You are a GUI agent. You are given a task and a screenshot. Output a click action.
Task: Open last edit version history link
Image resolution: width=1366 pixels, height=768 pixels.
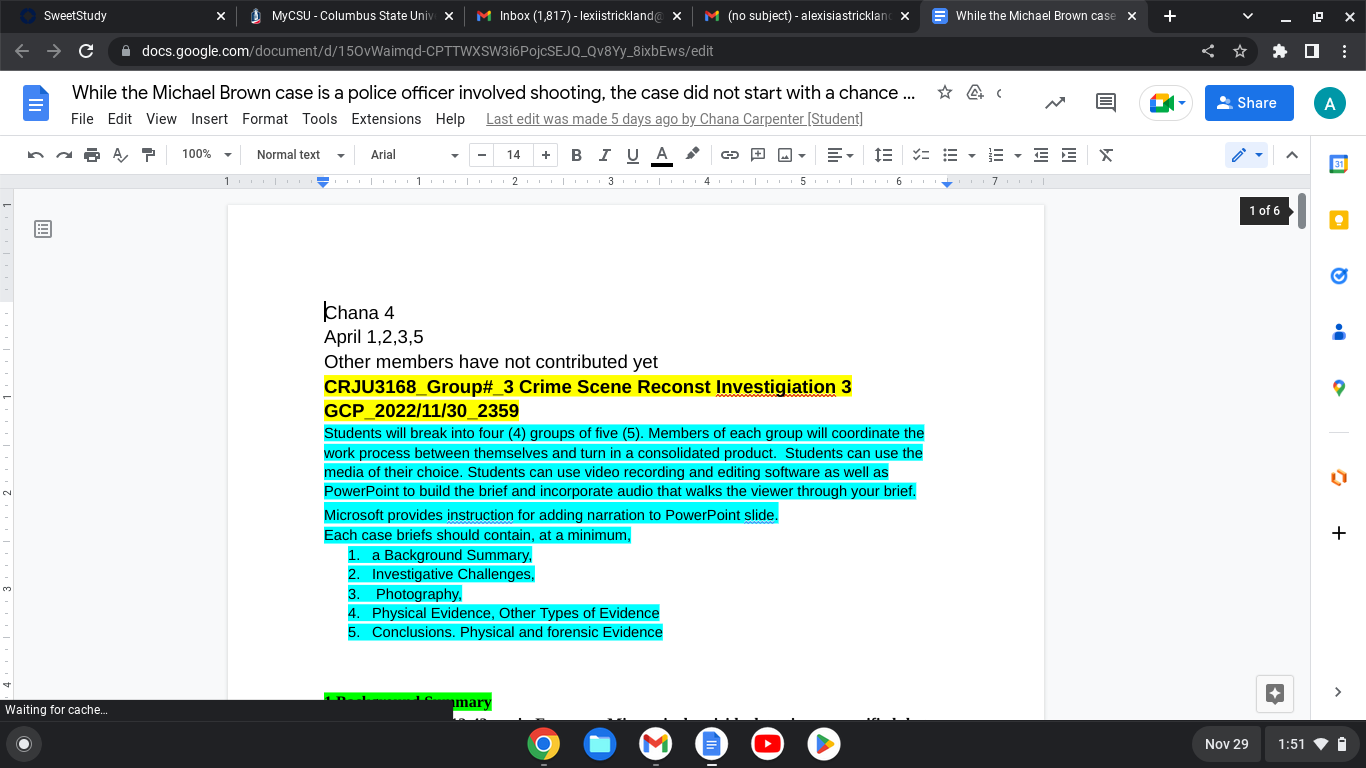(674, 119)
